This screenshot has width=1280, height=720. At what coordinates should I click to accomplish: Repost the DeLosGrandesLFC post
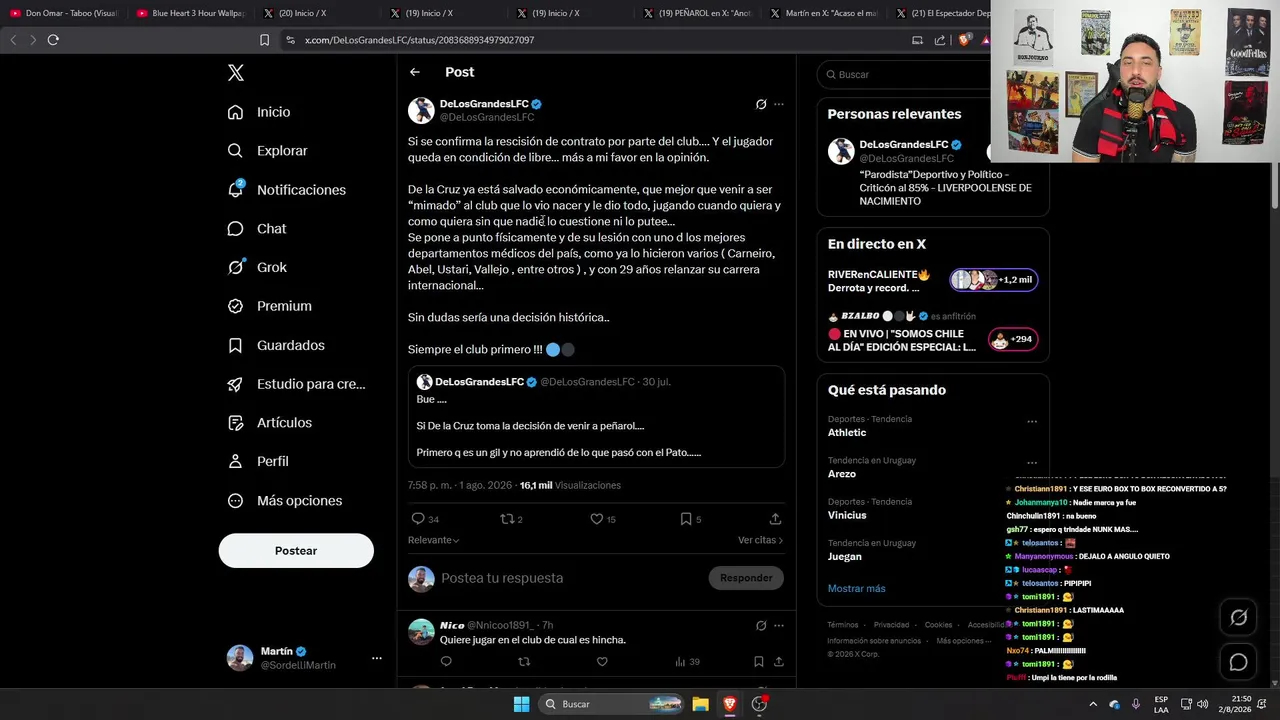(507, 519)
